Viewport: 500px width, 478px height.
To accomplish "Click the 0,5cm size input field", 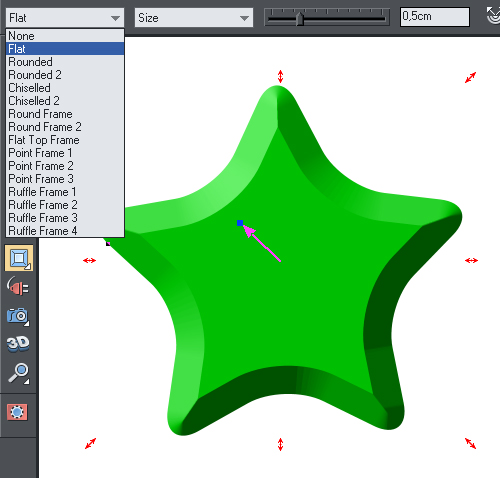I will click(435, 17).
